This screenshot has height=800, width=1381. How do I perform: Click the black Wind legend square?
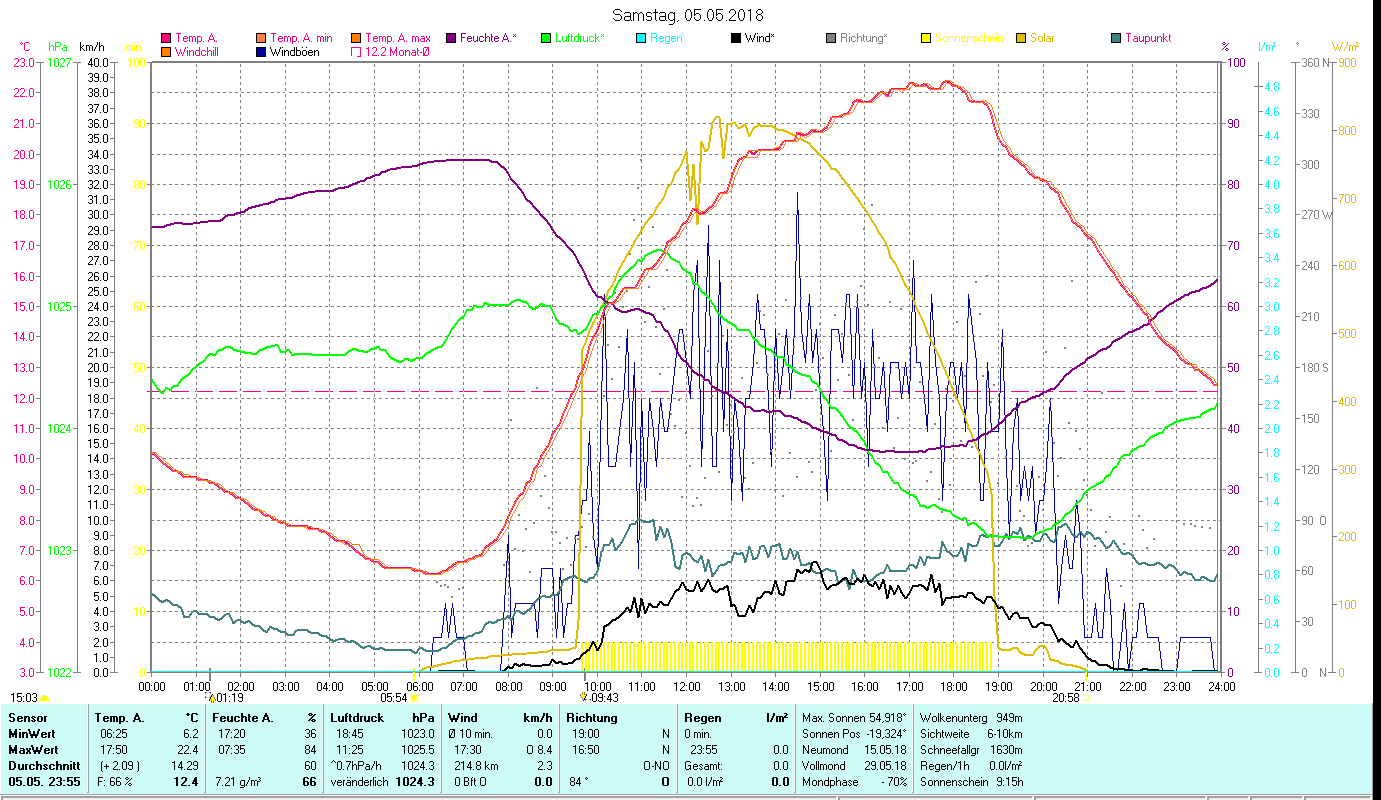(735, 38)
